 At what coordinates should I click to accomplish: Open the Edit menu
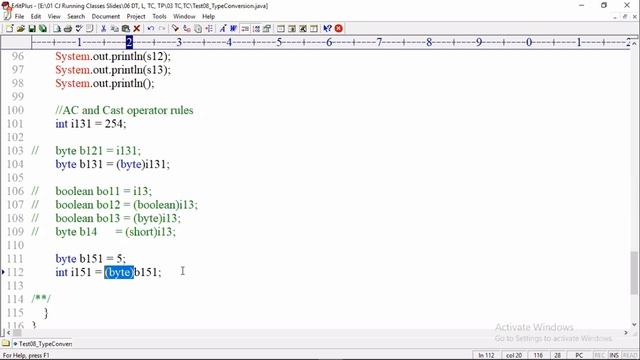click(36, 16)
